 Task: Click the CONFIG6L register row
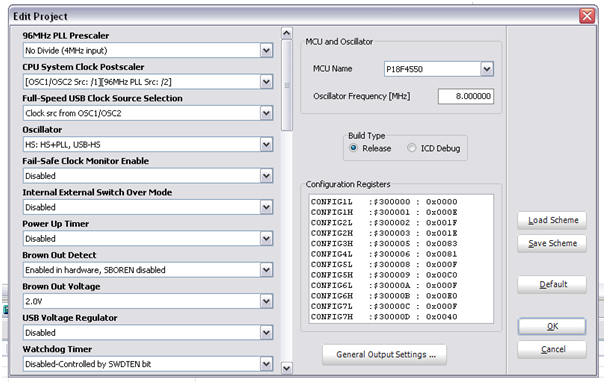[x=384, y=285]
